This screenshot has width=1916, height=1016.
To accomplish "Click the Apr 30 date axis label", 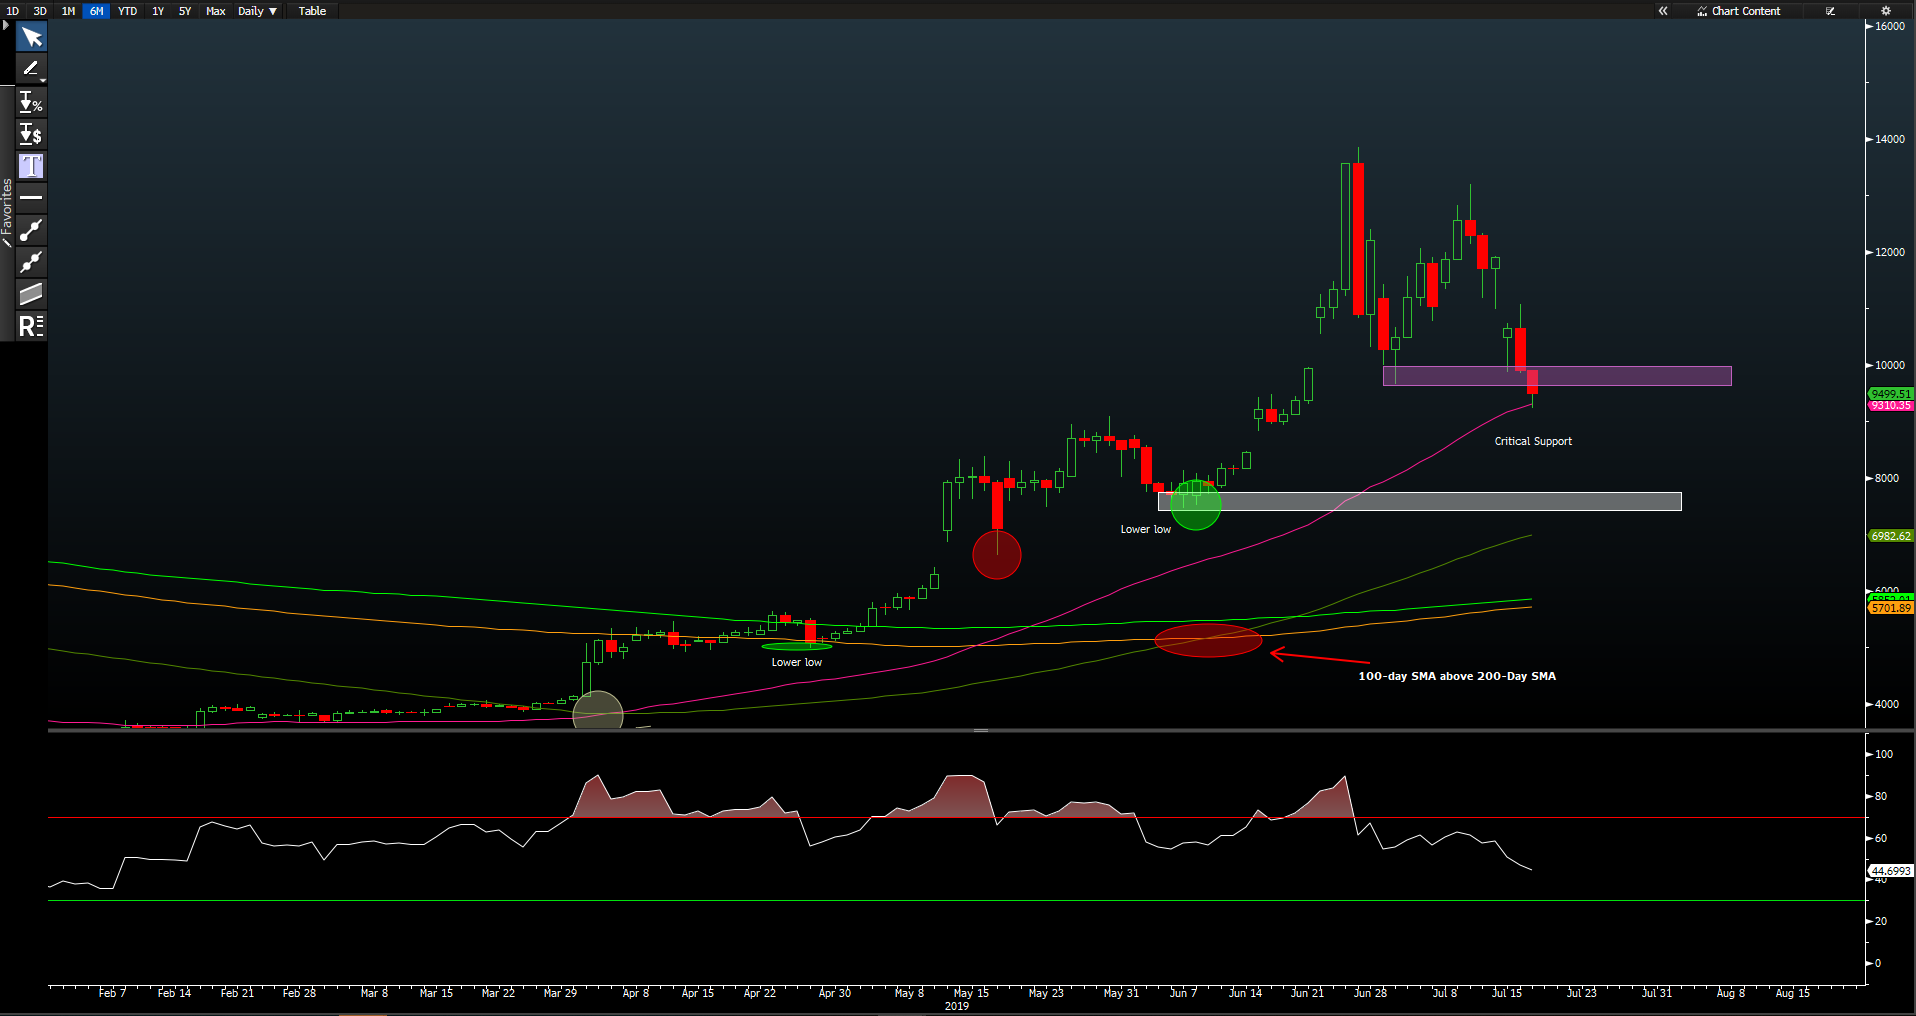I will [x=834, y=993].
